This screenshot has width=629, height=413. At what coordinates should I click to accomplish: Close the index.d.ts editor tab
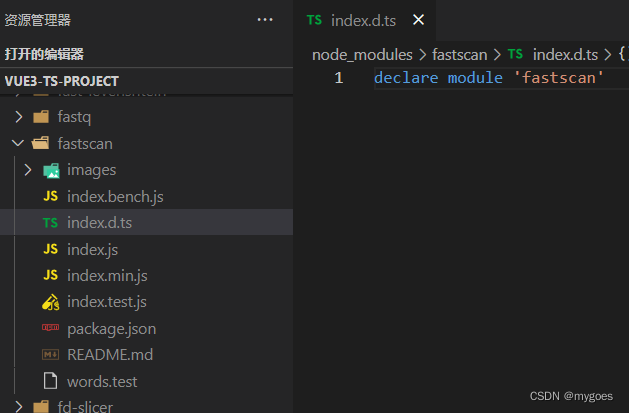click(x=418, y=19)
